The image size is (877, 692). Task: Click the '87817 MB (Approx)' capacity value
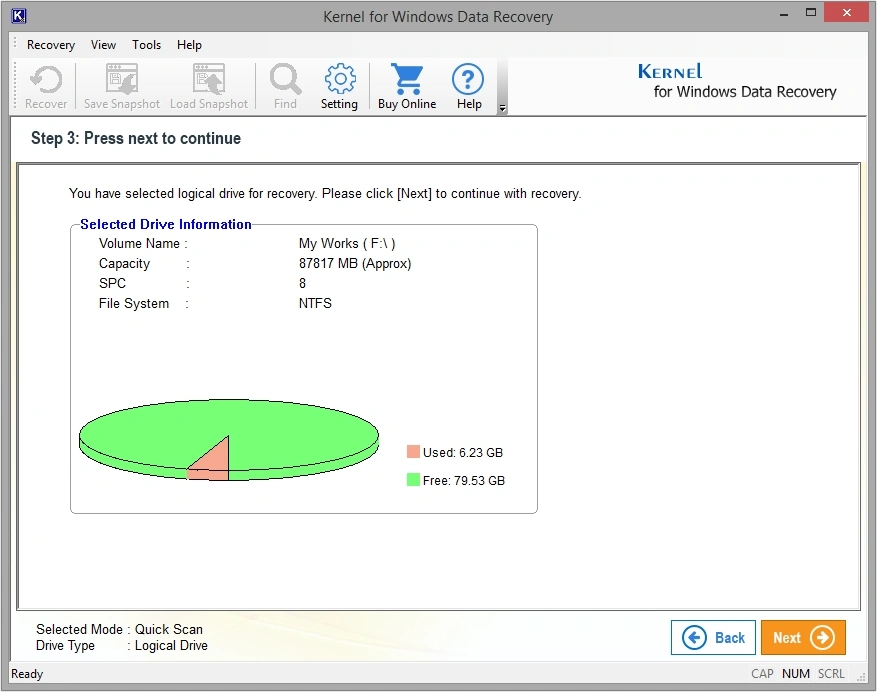[x=355, y=263]
